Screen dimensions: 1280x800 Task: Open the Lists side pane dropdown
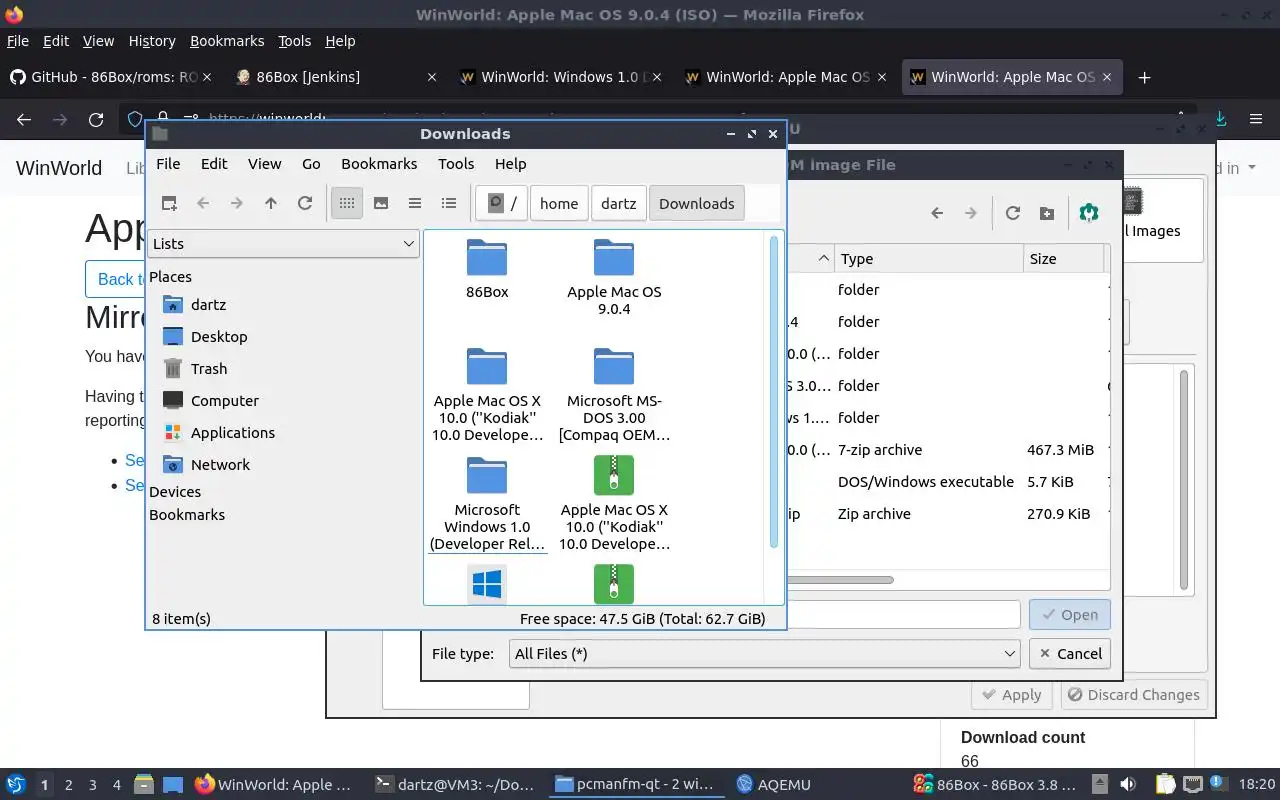283,243
